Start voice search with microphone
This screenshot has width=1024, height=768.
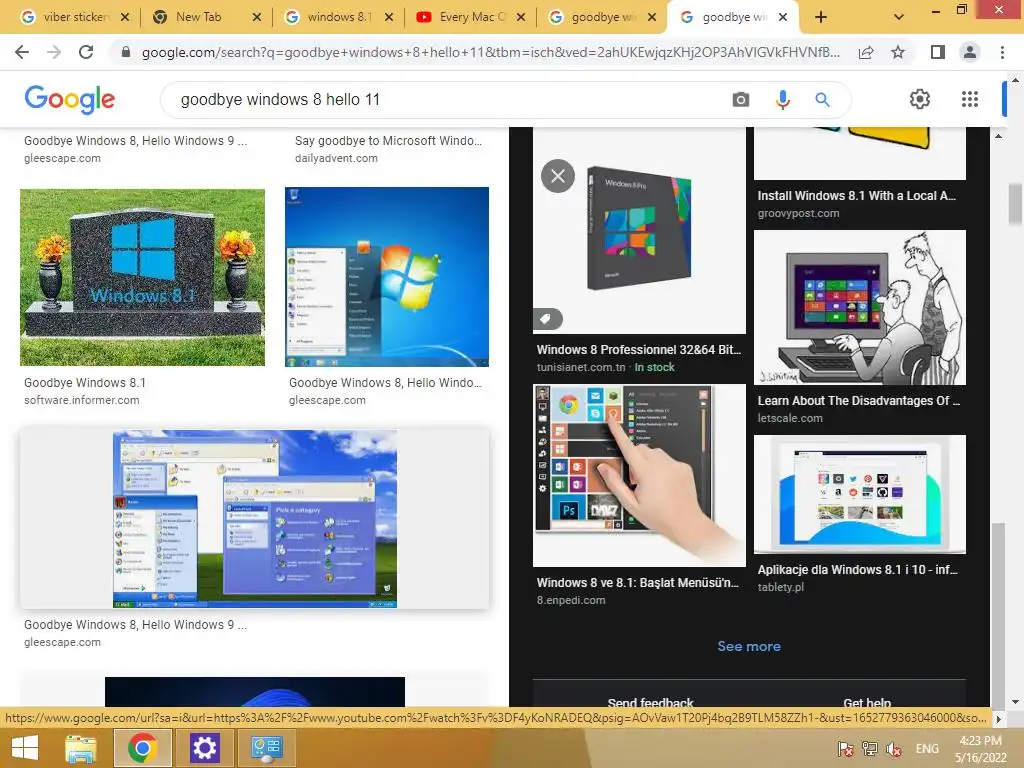782,99
